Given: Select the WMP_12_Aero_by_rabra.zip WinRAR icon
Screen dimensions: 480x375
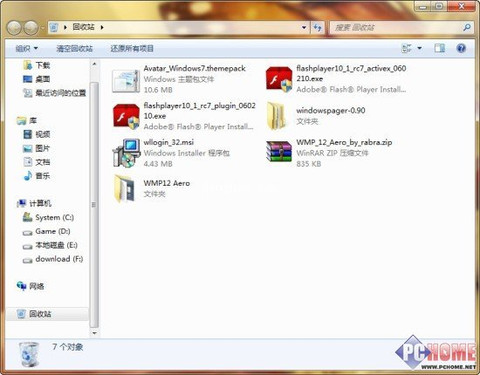Looking at the screenshot, I should click(x=279, y=151).
